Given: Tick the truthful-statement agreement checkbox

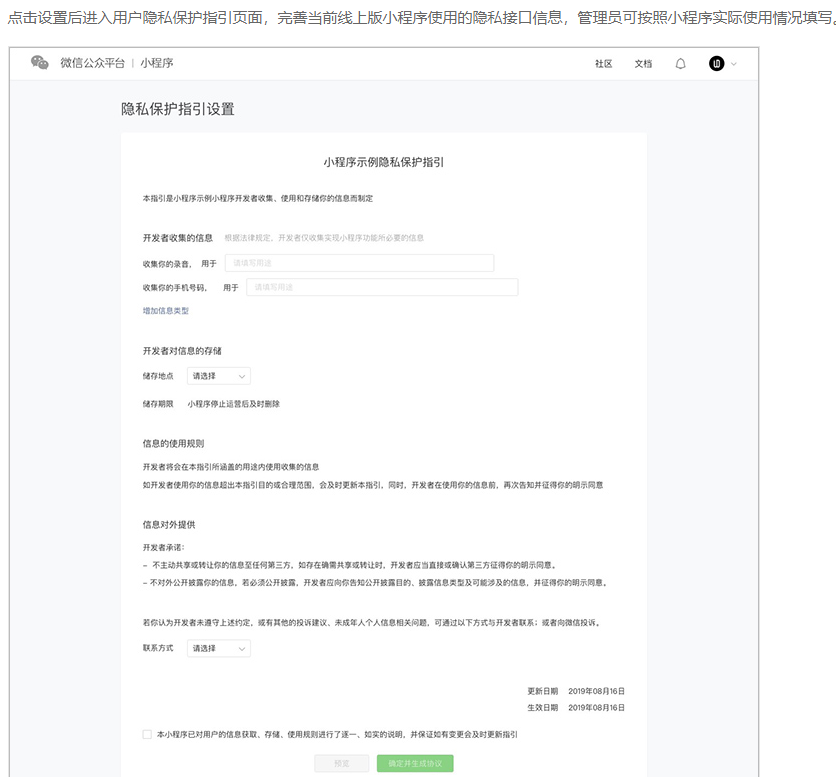Looking at the screenshot, I should click(x=147, y=734).
